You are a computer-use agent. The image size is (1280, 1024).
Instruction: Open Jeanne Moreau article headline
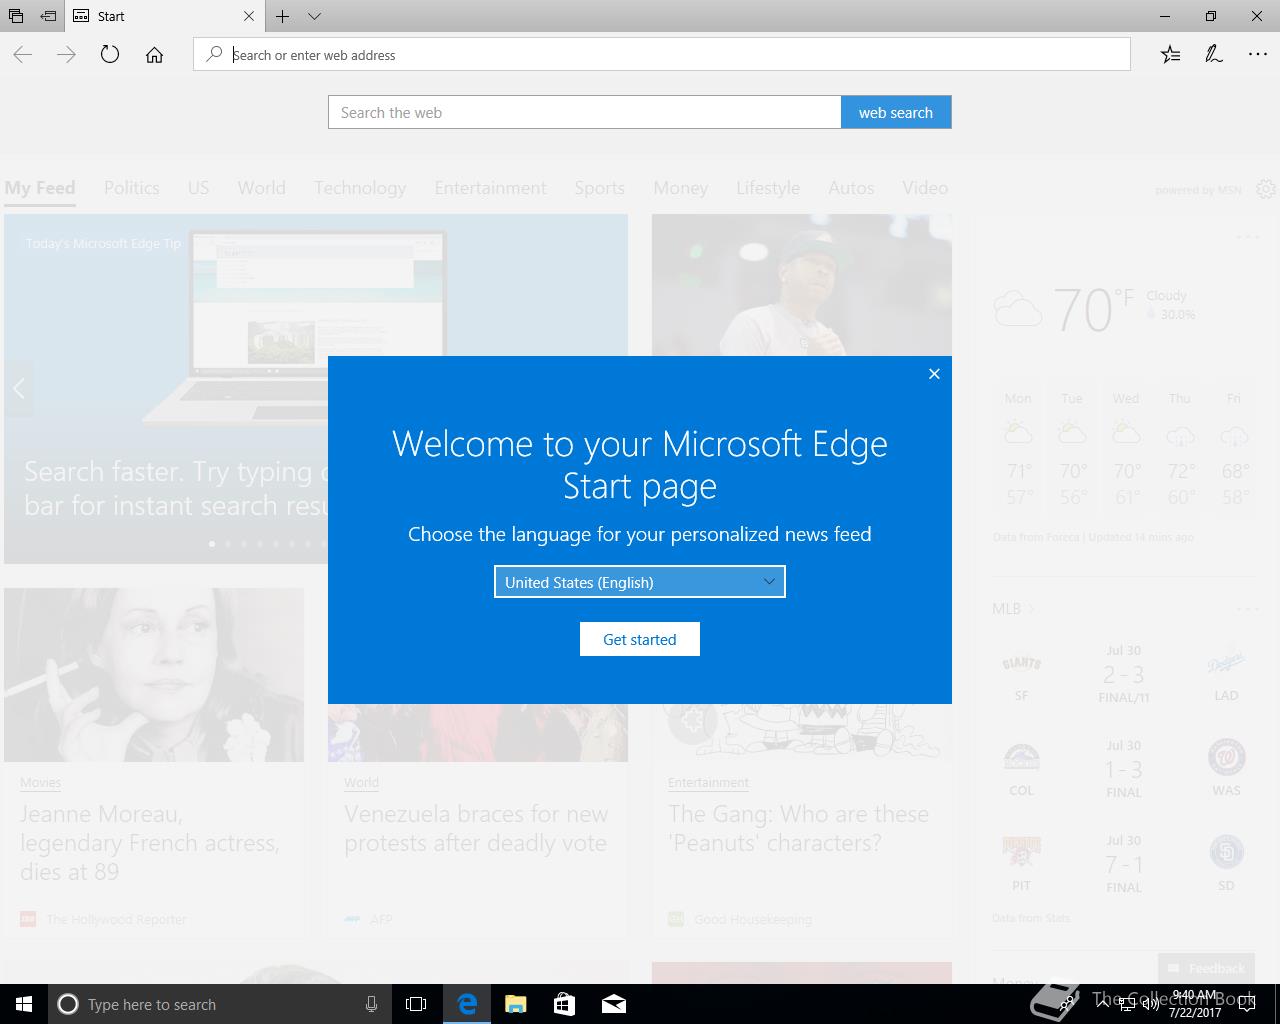coord(150,843)
